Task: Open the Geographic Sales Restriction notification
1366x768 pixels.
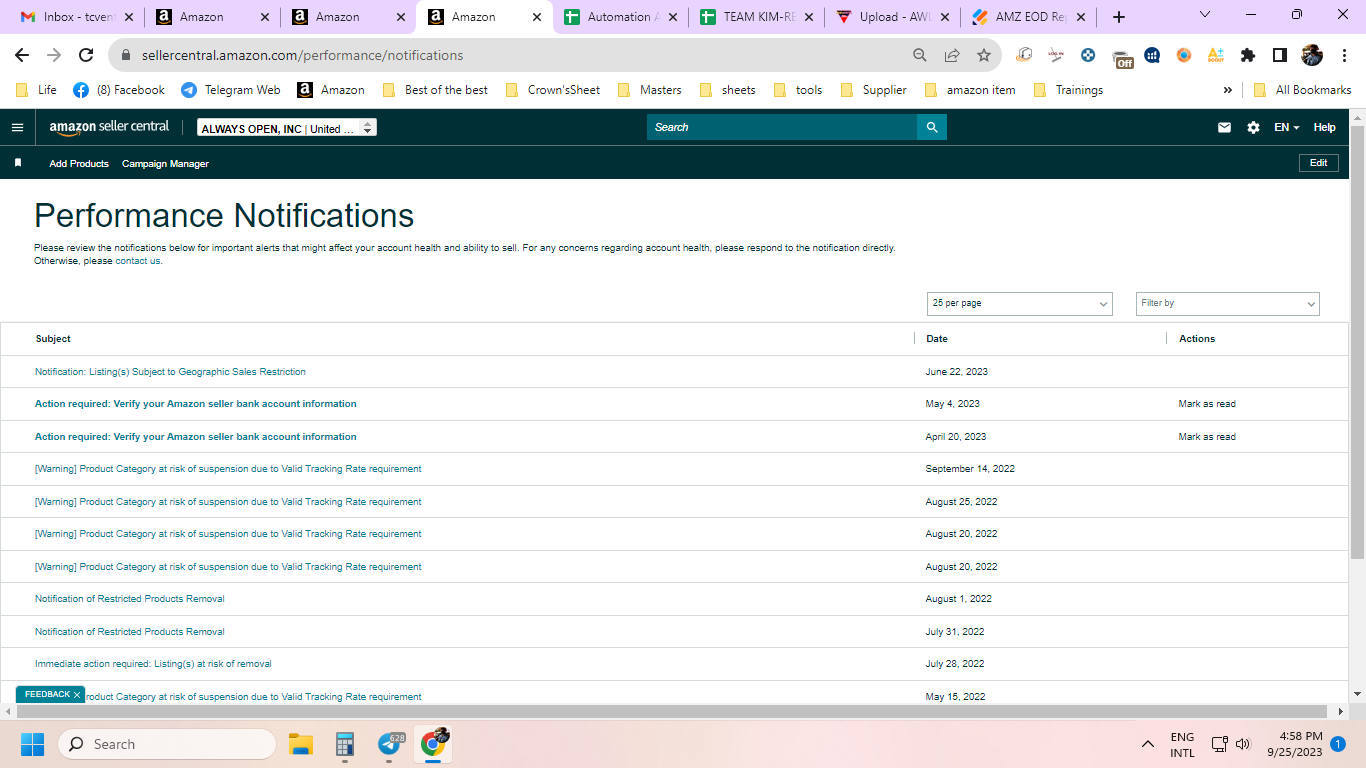Action: tap(170, 372)
